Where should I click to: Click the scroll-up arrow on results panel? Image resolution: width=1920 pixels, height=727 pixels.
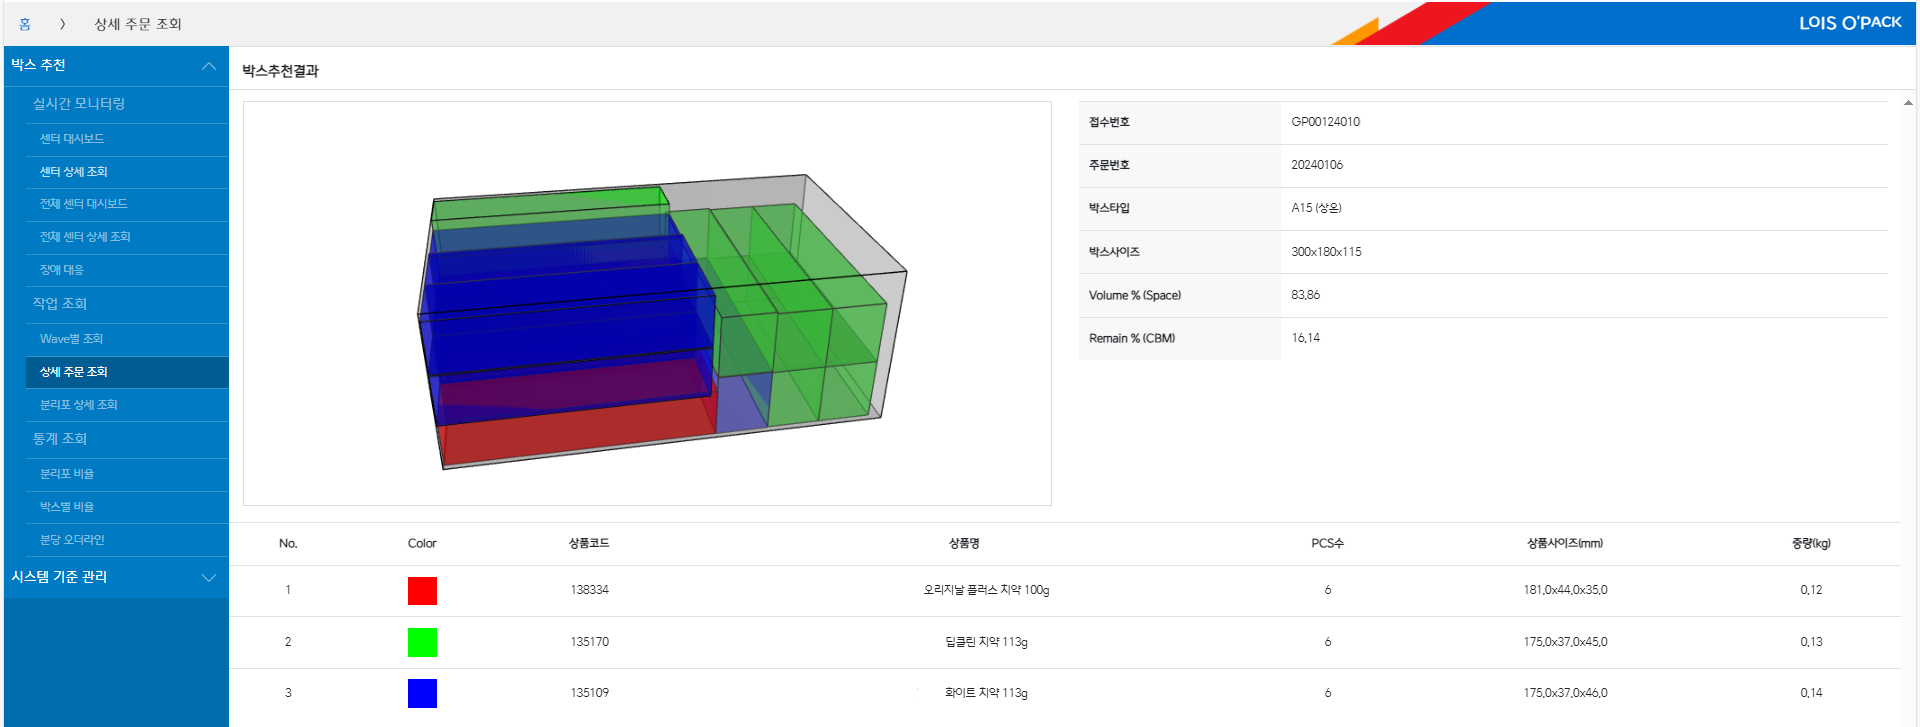tap(1908, 103)
